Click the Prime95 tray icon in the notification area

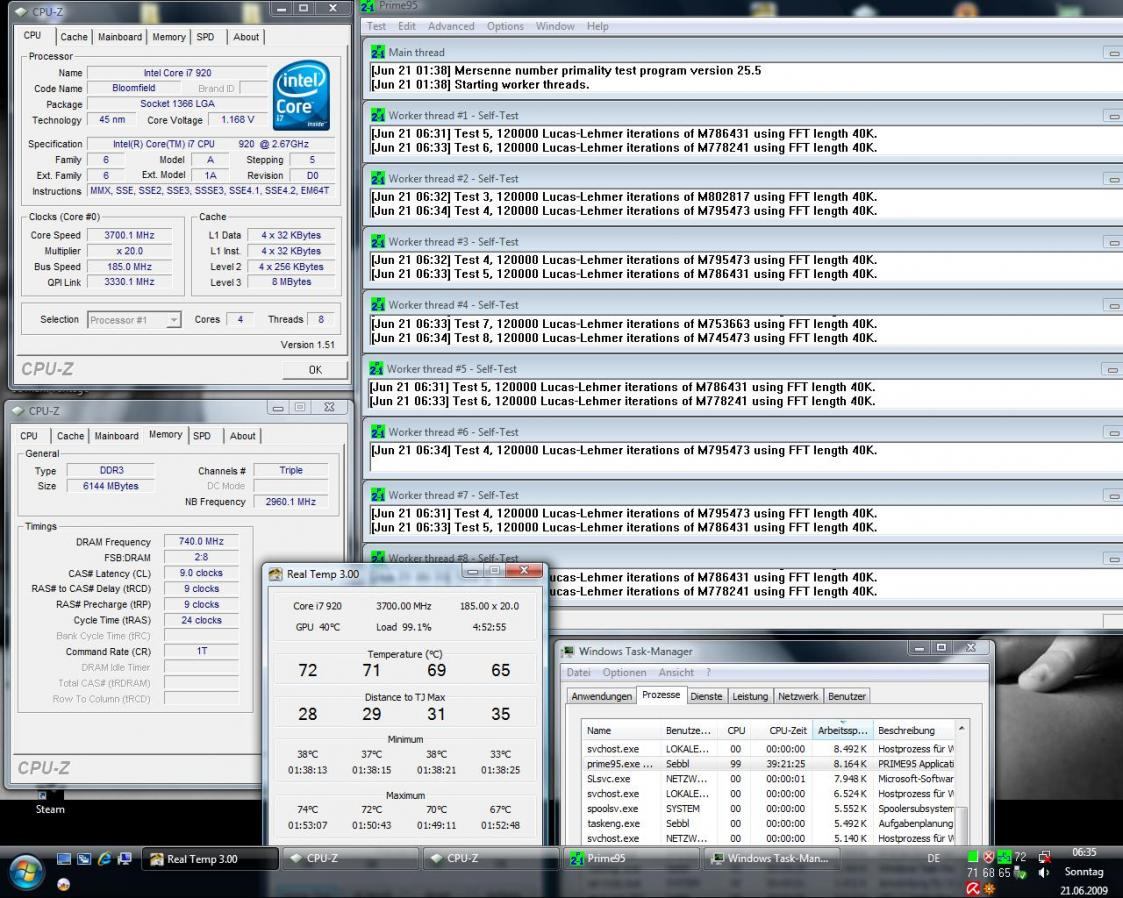[1005, 856]
